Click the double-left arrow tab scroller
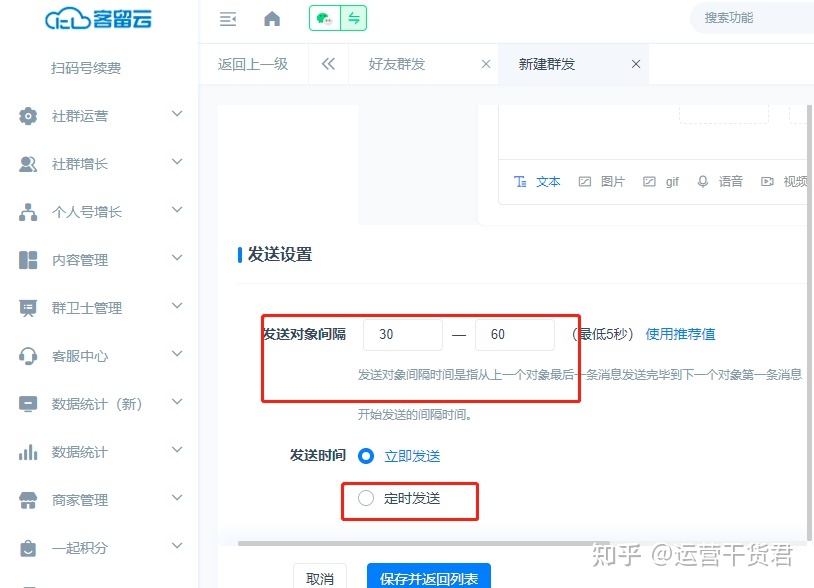This screenshot has width=814, height=588. click(x=328, y=64)
